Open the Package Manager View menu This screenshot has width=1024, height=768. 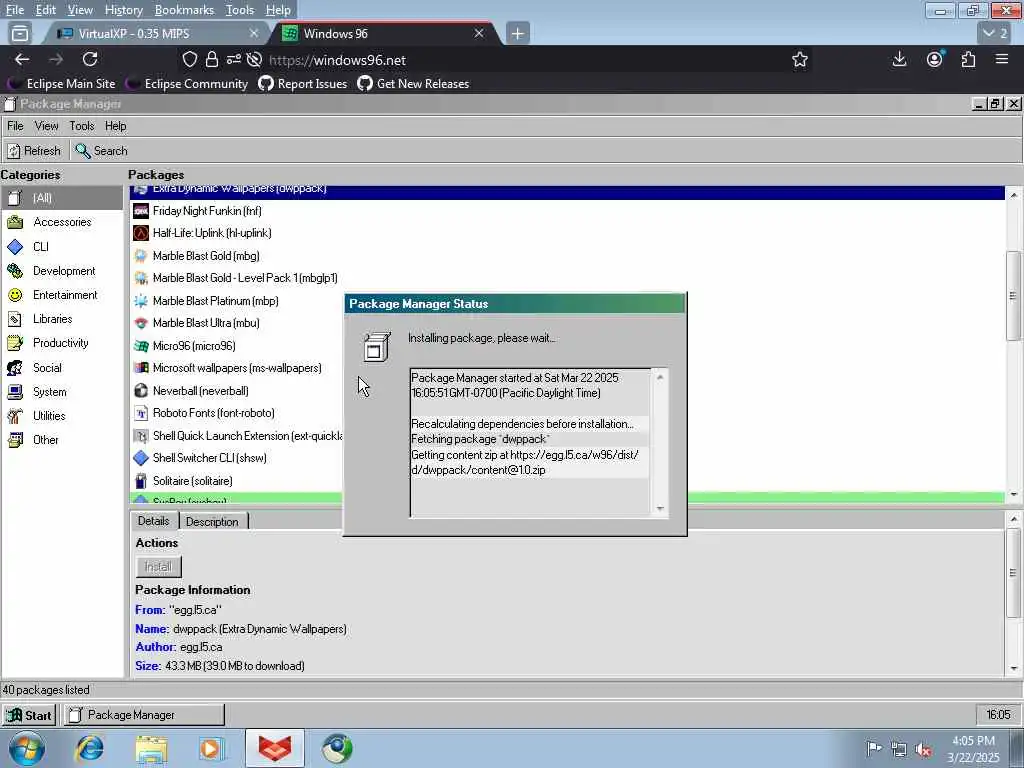[46, 126]
